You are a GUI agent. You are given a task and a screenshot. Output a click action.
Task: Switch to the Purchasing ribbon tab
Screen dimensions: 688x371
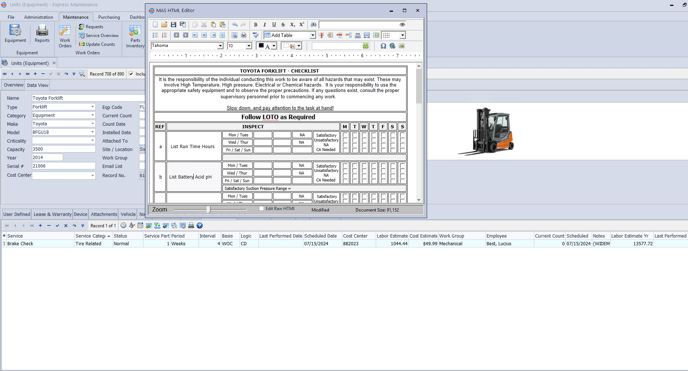pos(109,17)
